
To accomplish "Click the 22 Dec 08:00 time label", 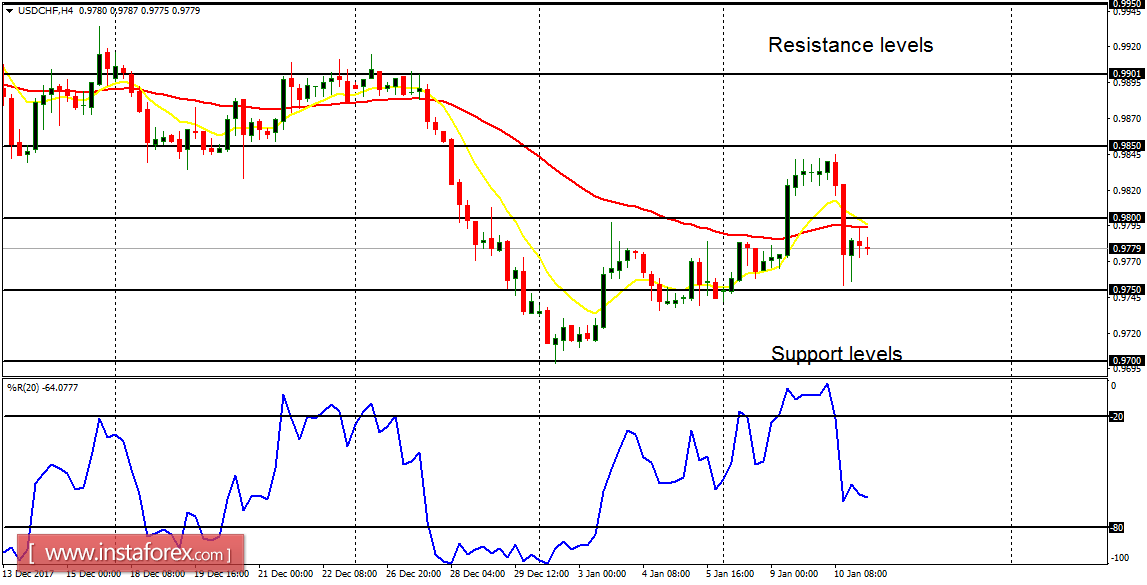I will [x=350, y=574].
